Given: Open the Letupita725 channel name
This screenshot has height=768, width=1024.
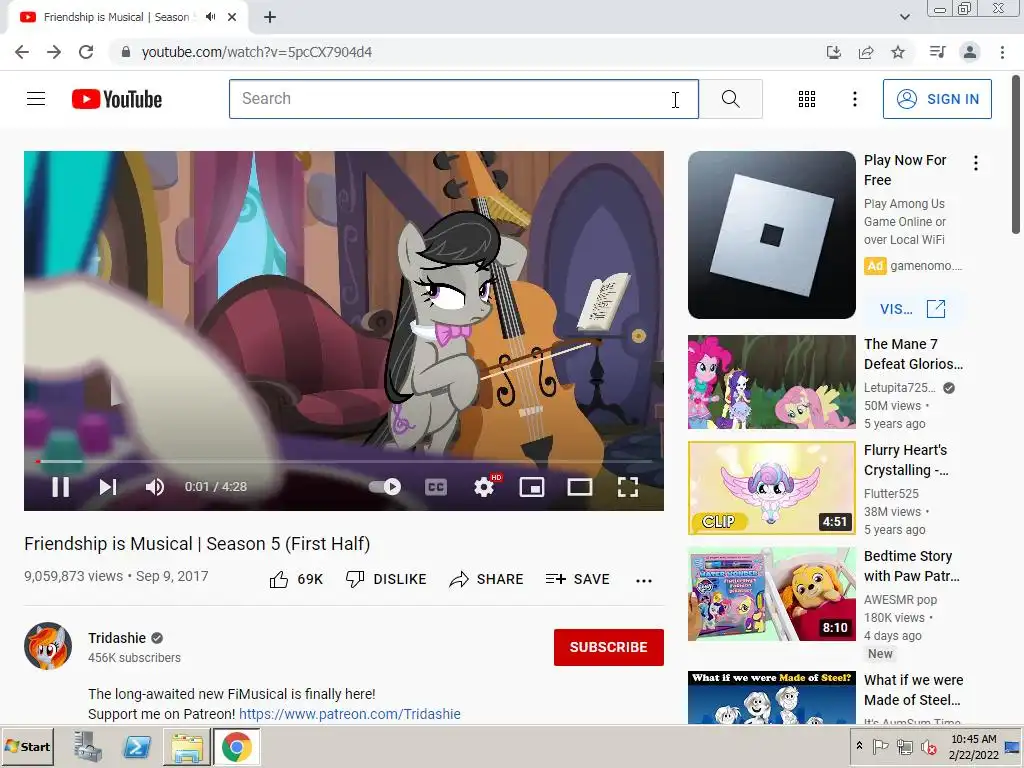Looking at the screenshot, I should [x=900, y=388].
